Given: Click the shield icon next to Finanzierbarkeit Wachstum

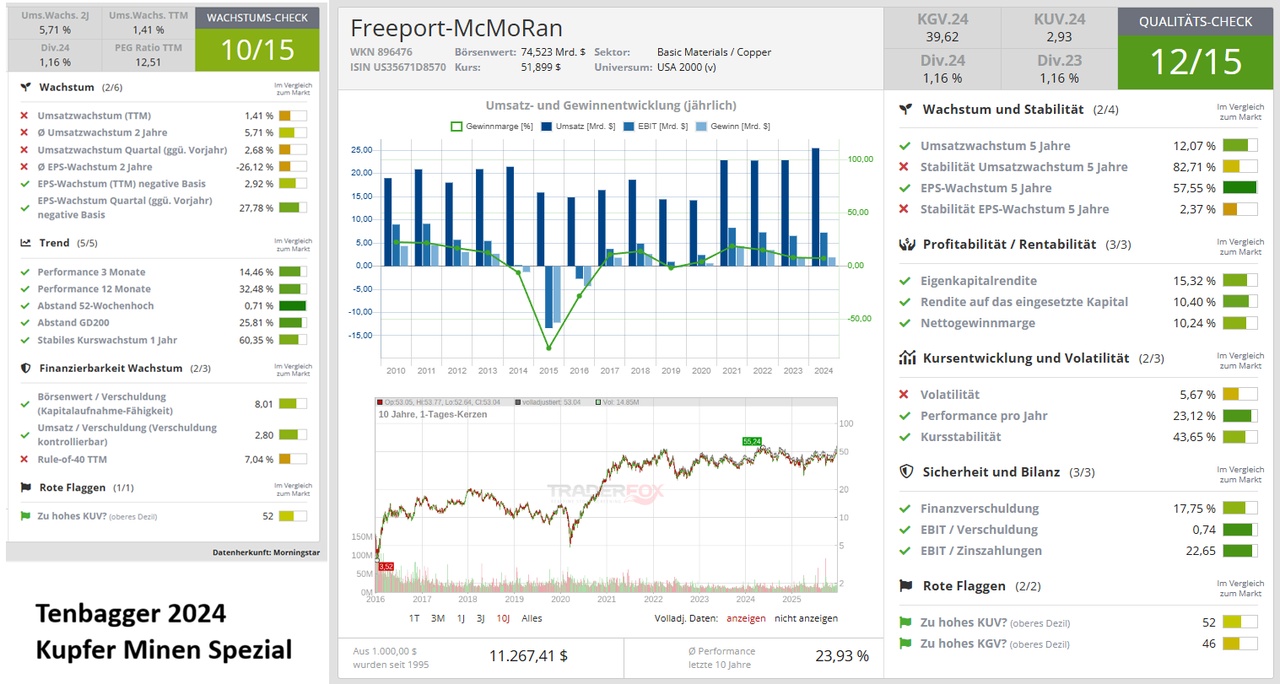Looking at the screenshot, I should point(25,368).
